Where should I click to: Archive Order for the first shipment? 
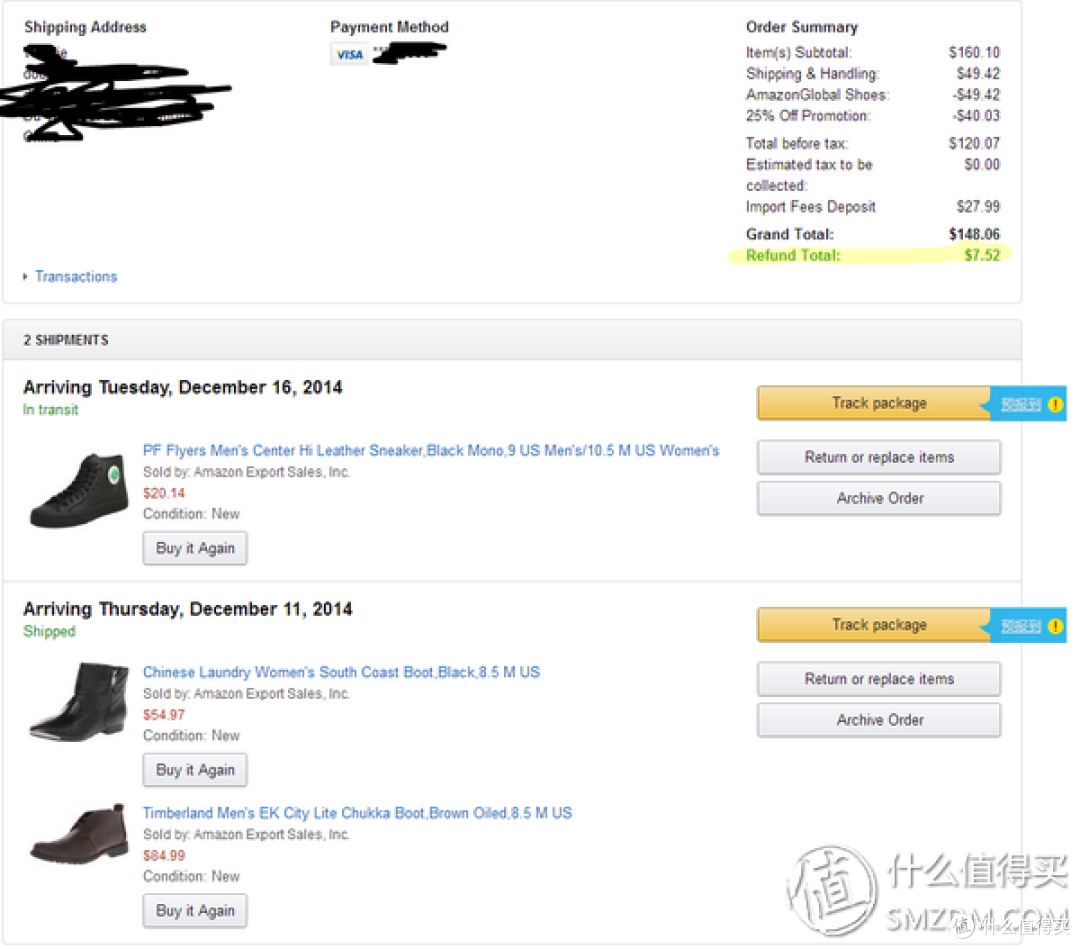[879, 499]
